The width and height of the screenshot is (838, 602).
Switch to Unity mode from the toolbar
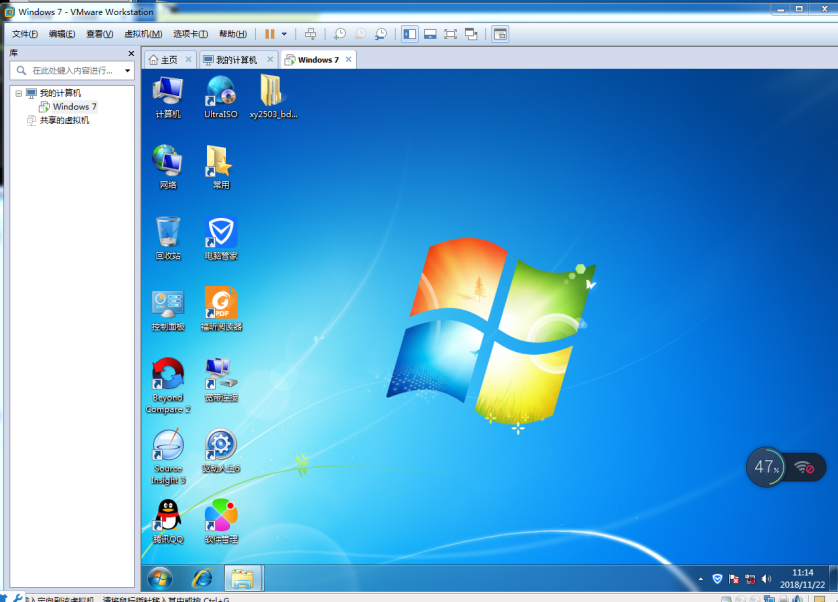471,34
